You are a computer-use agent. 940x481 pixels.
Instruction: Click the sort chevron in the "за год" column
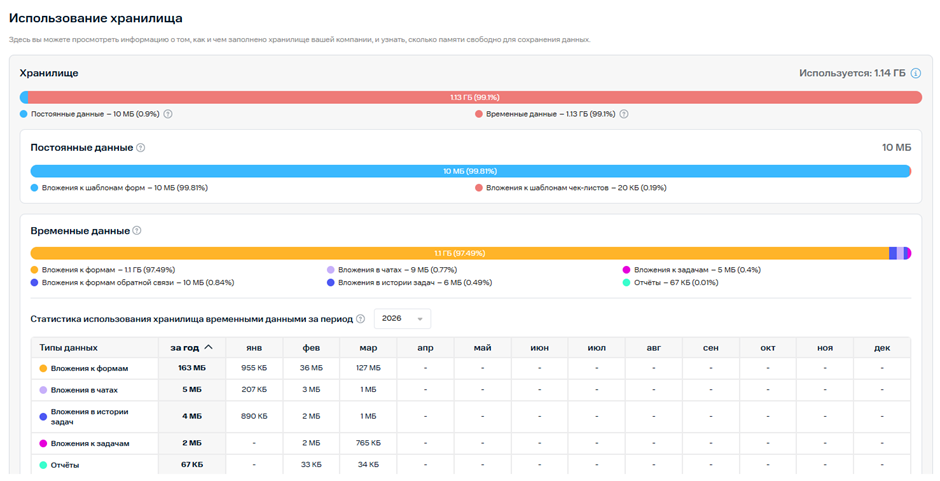(208, 348)
